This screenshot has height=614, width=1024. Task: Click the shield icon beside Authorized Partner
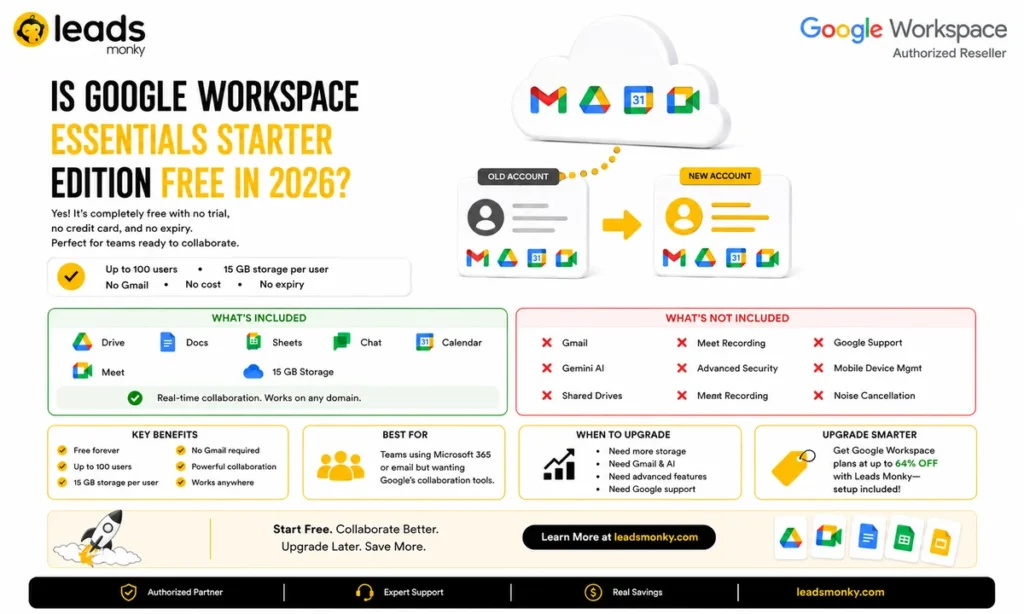pyautogui.click(x=129, y=592)
